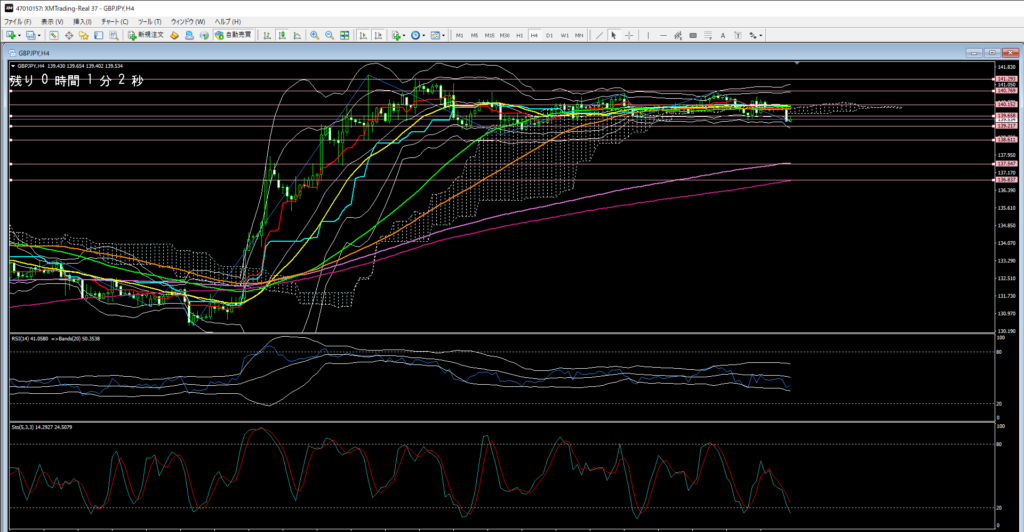Click the chart shift marker triangle

[797, 63]
